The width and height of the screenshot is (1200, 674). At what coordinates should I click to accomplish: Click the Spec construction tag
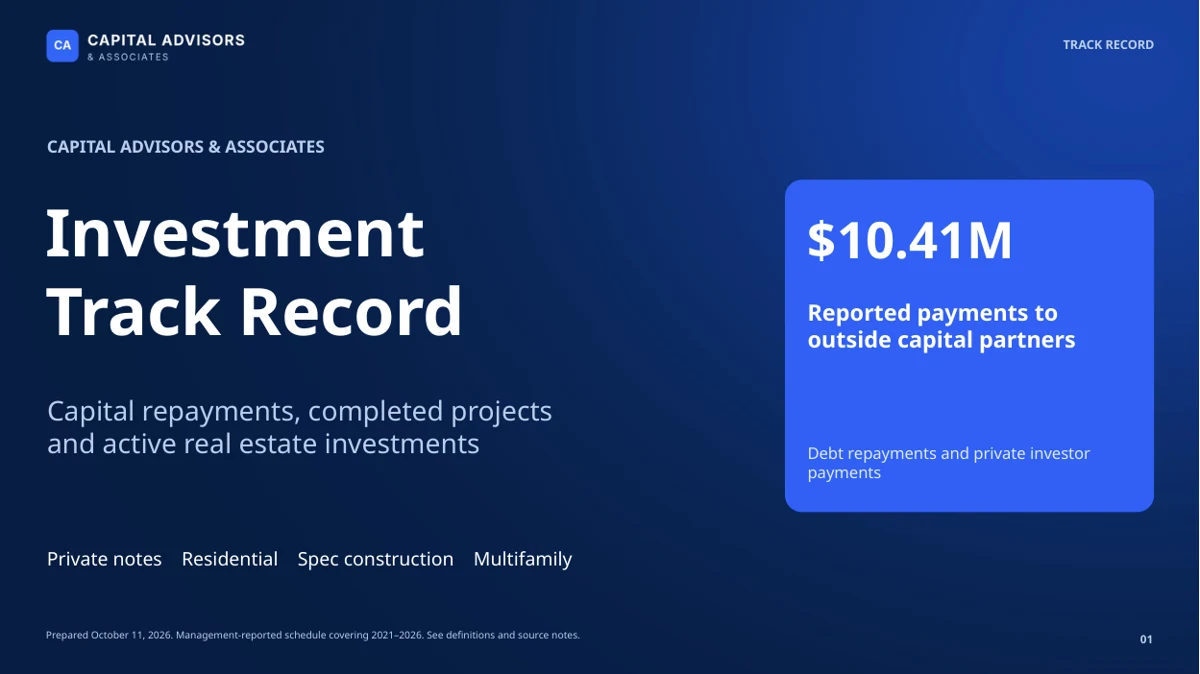(x=375, y=559)
